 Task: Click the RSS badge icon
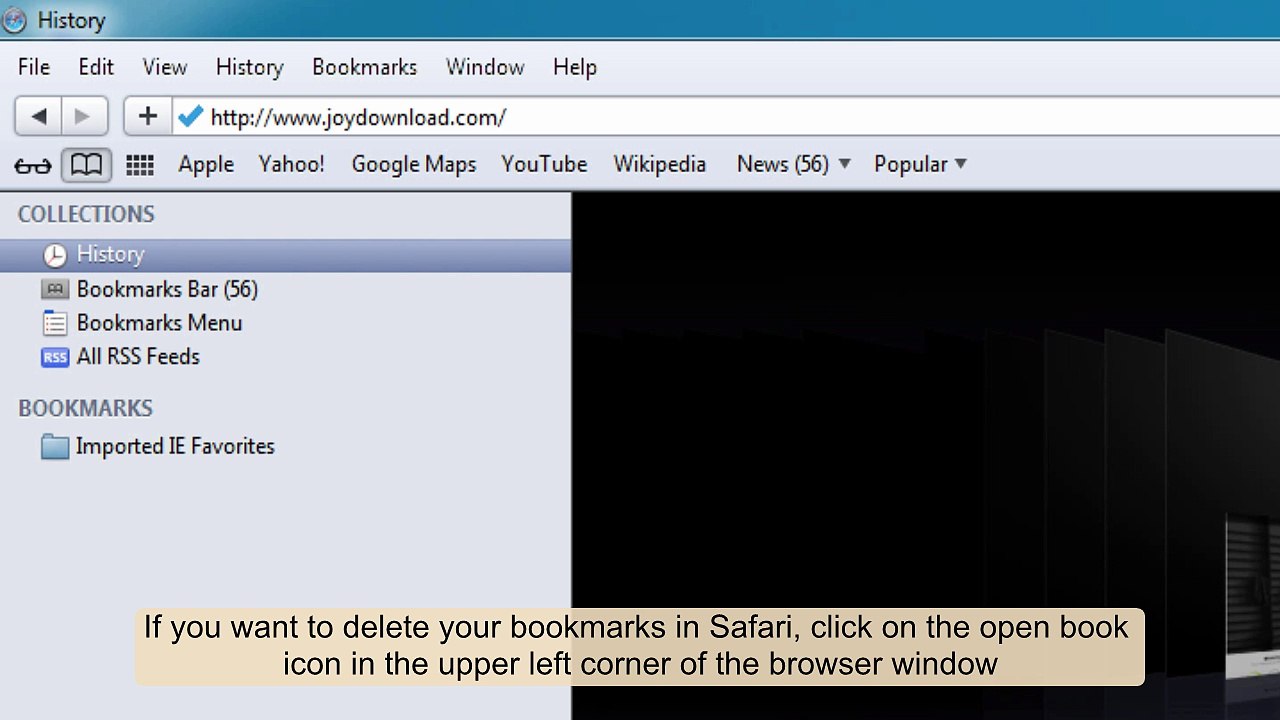pyautogui.click(x=55, y=357)
